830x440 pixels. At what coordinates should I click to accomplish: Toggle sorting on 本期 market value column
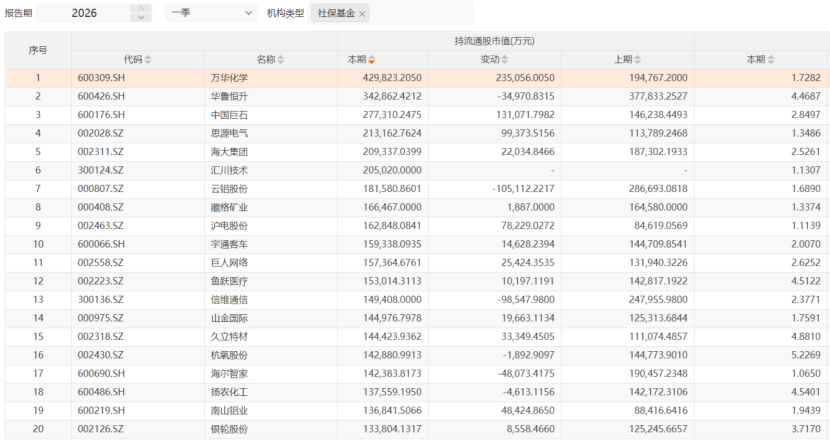[372, 60]
